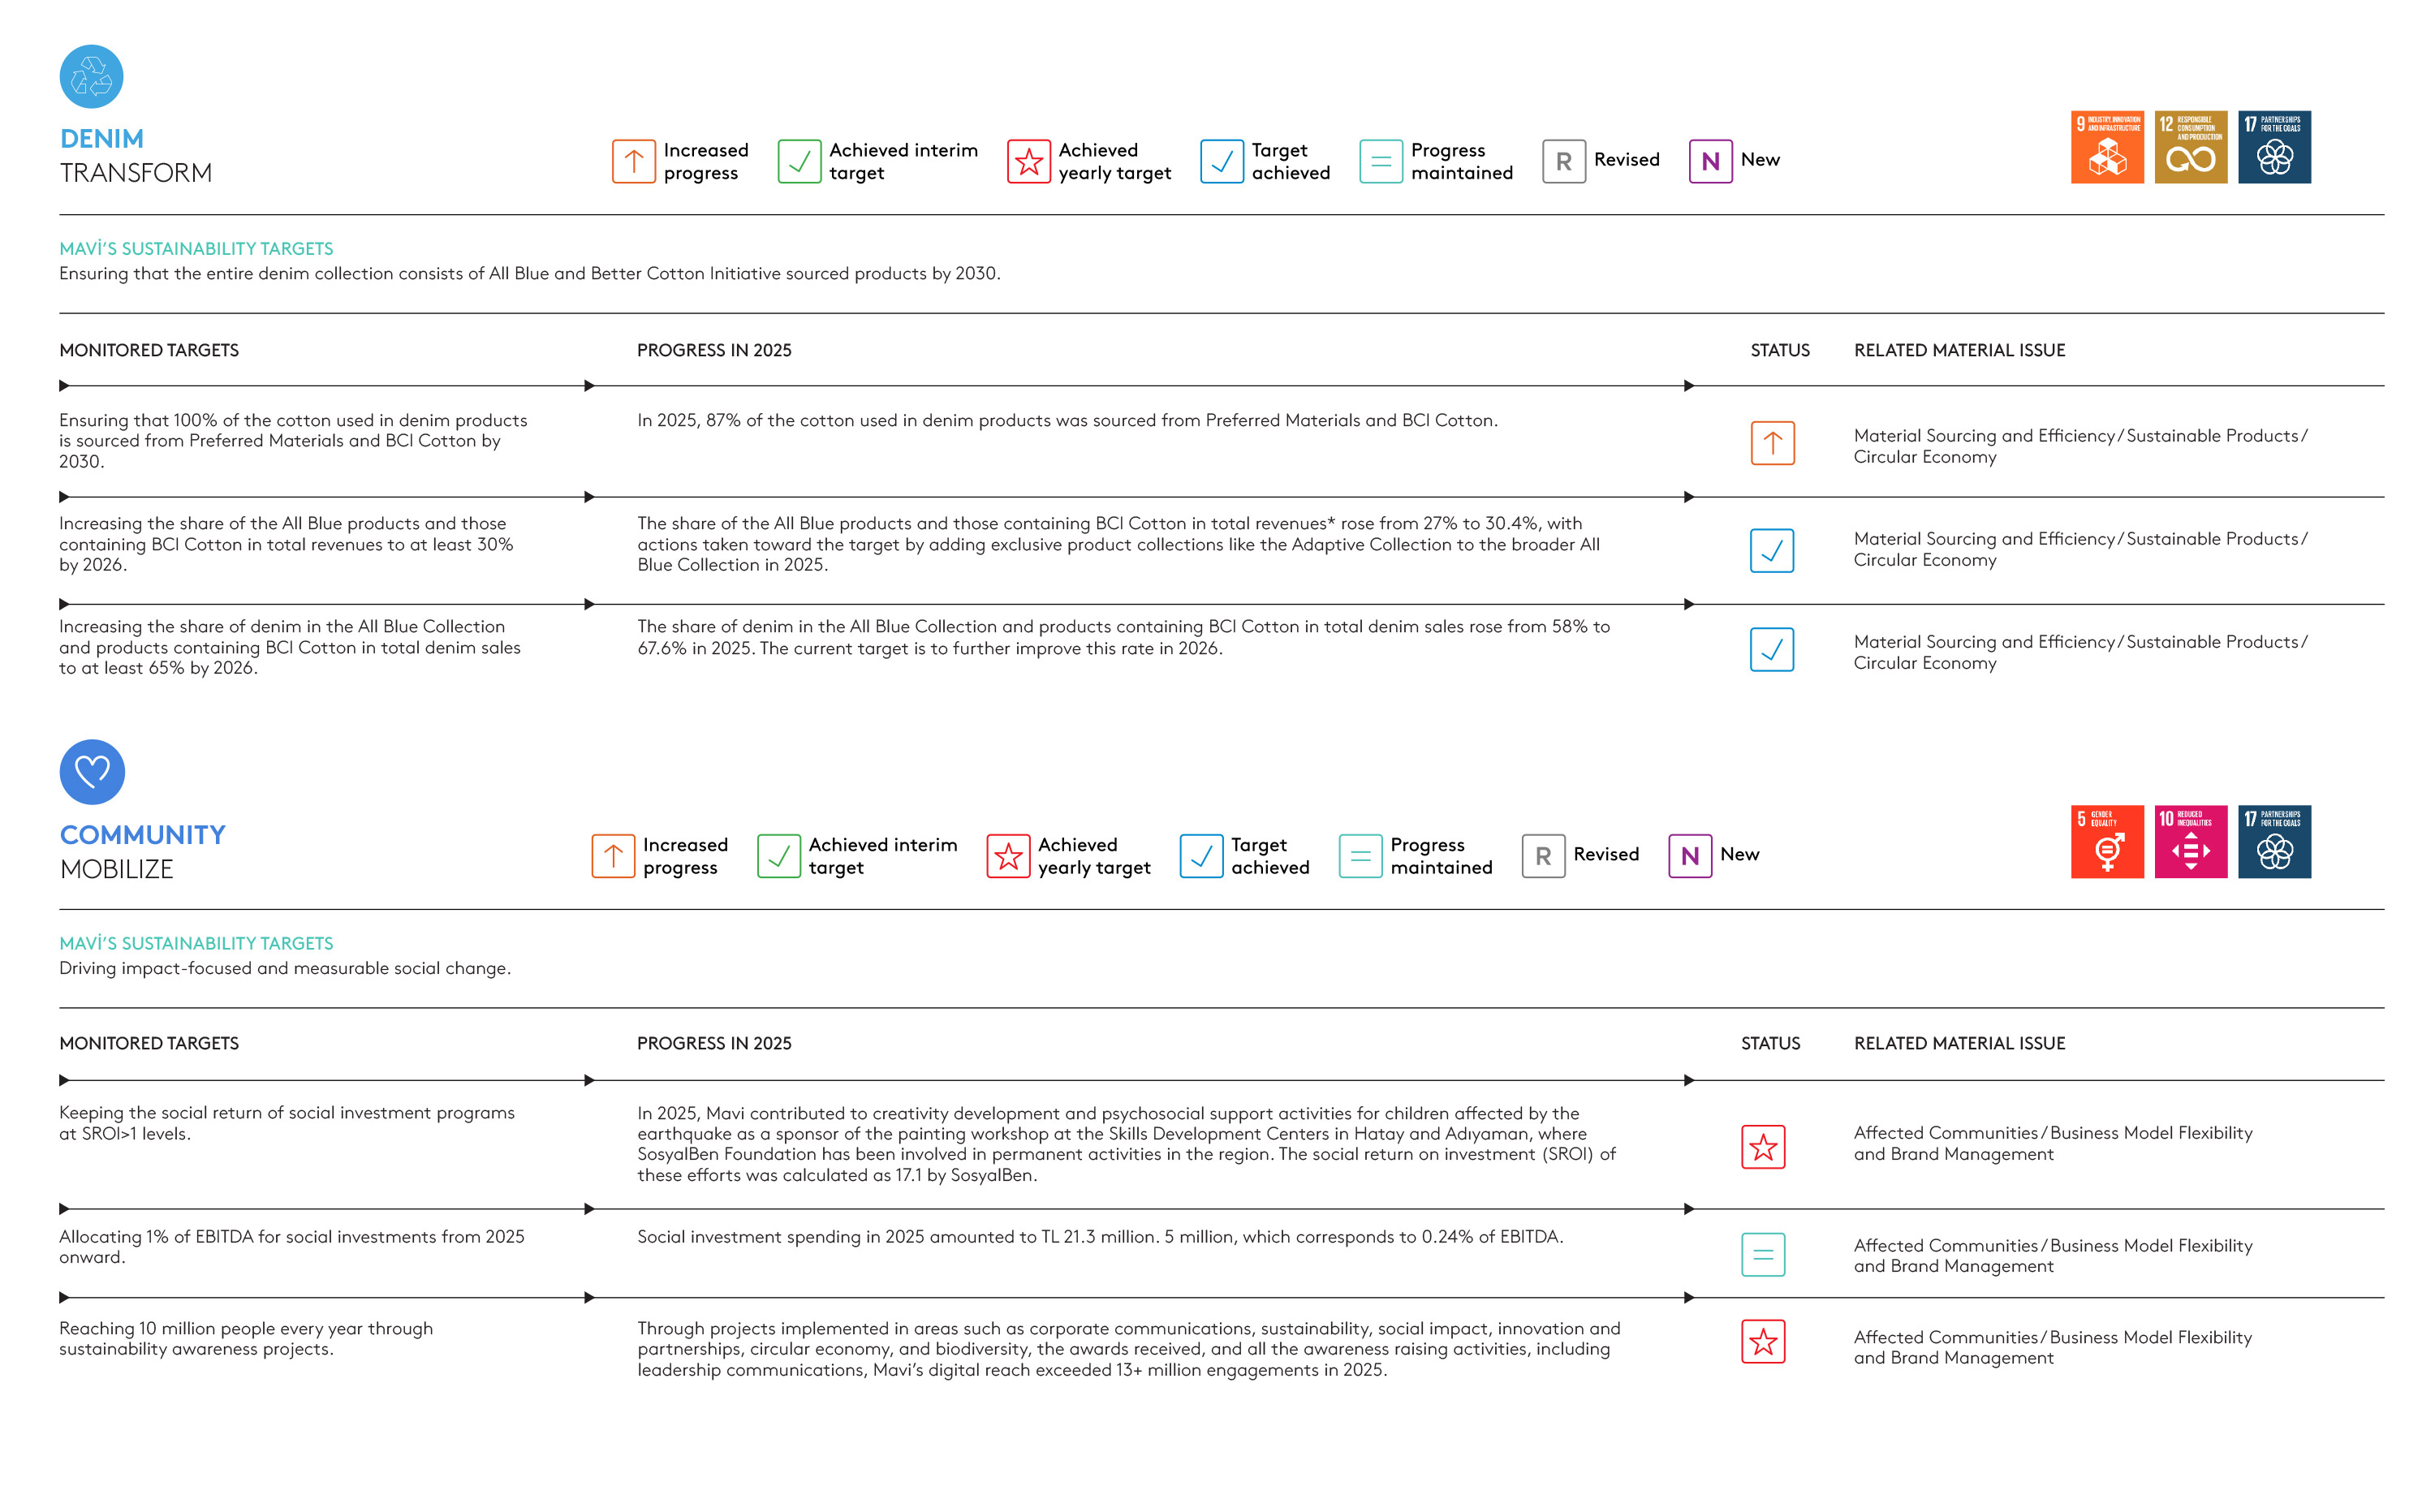Click the 'MAVİ'S SUSTAINABILITY TARGETS' heading under Denim
Viewport: 2435px width, 1512px height.
pos(196,248)
